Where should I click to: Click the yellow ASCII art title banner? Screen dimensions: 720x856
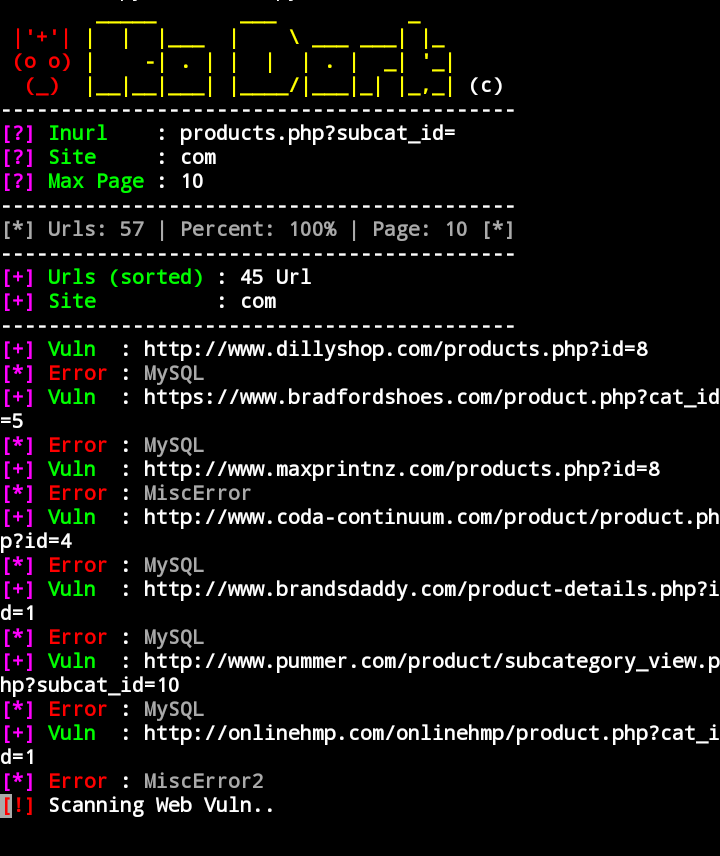tap(270, 60)
